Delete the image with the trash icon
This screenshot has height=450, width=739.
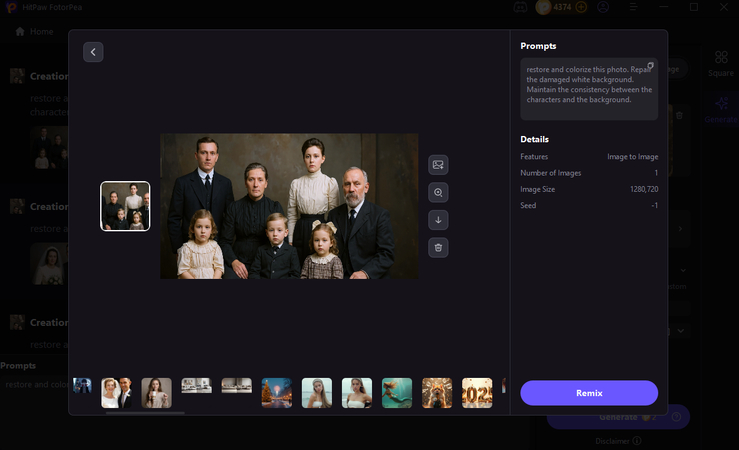click(438, 247)
